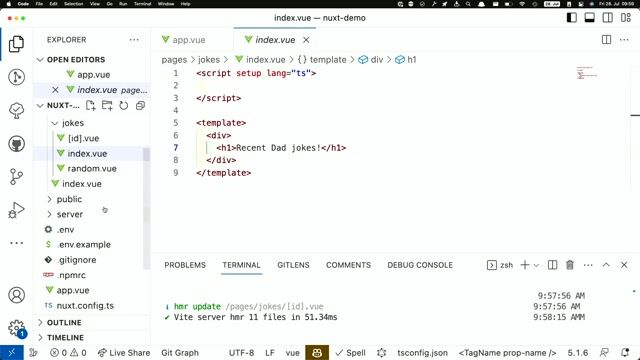Image resolution: width=640 pixels, height=360 pixels.
Task: Customize layout button in title bar
Action: pyautogui.click(x=626, y=18)
